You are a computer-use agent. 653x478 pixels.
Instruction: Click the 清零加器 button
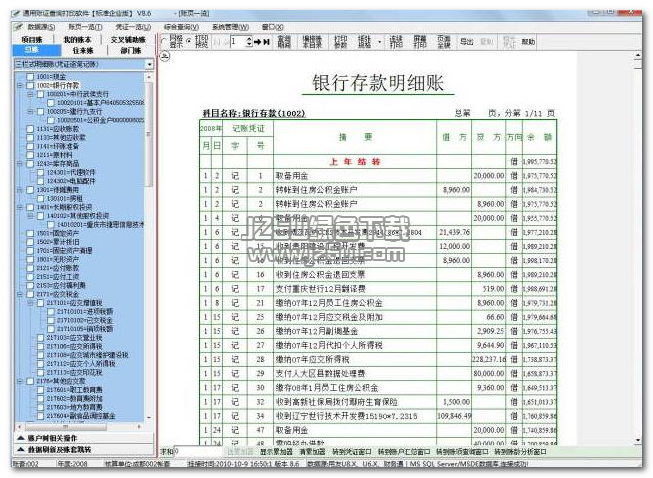click(x=313, y=452)
